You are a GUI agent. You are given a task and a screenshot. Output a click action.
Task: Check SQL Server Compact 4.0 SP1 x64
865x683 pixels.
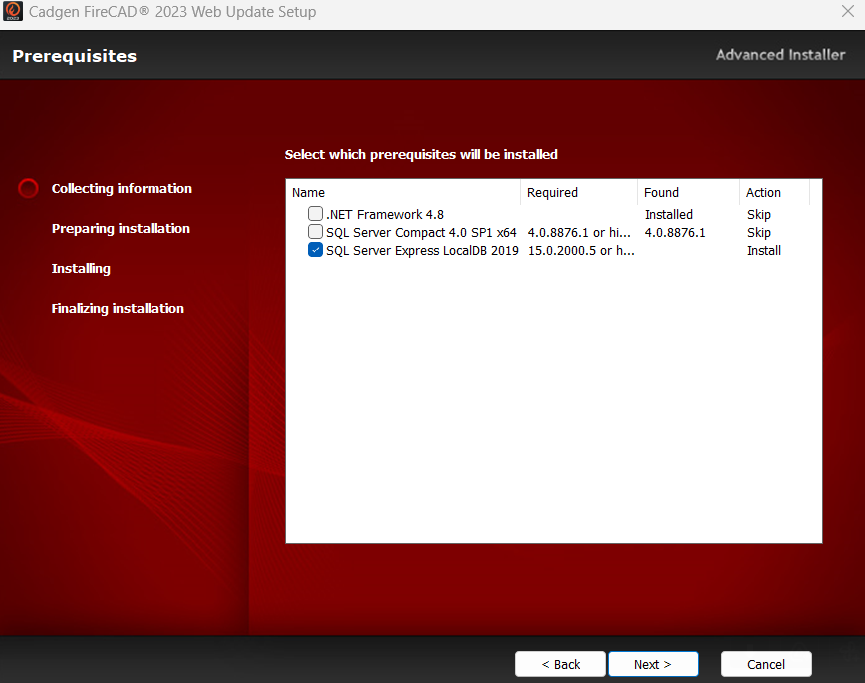pyautogui.click(x=315, y=232)
